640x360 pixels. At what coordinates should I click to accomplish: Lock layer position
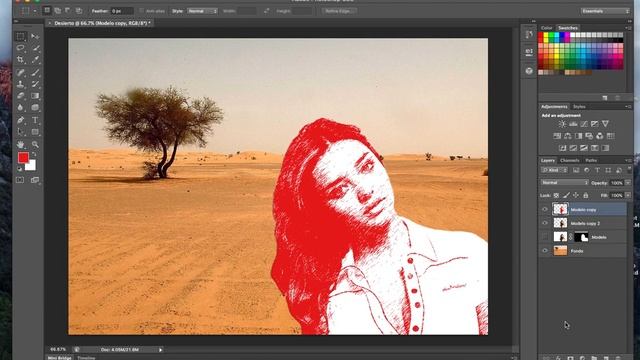click(x=576, y=196)
